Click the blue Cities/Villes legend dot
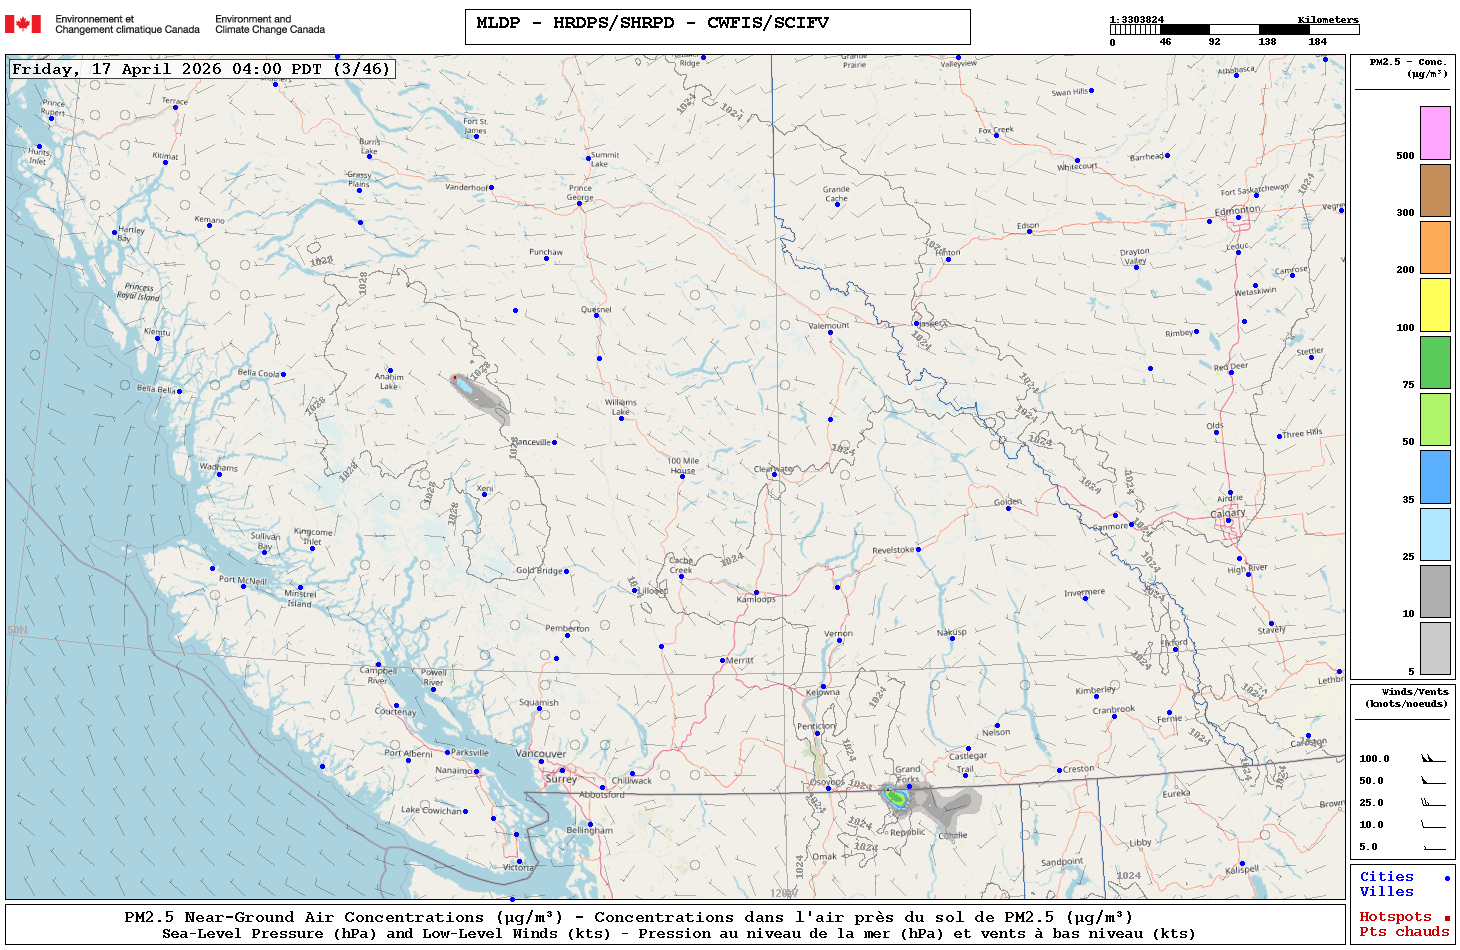Viewport: 1460px width, 950px height. click(1447, 878)
